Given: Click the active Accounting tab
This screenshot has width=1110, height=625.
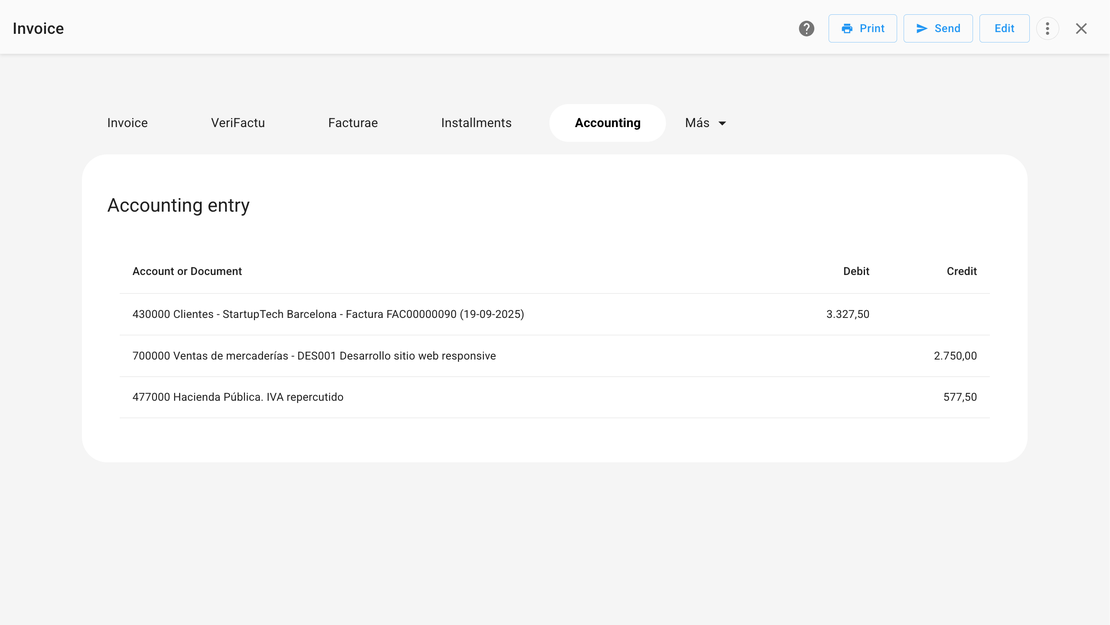Looking at the screenshot, I should point(607,123).
